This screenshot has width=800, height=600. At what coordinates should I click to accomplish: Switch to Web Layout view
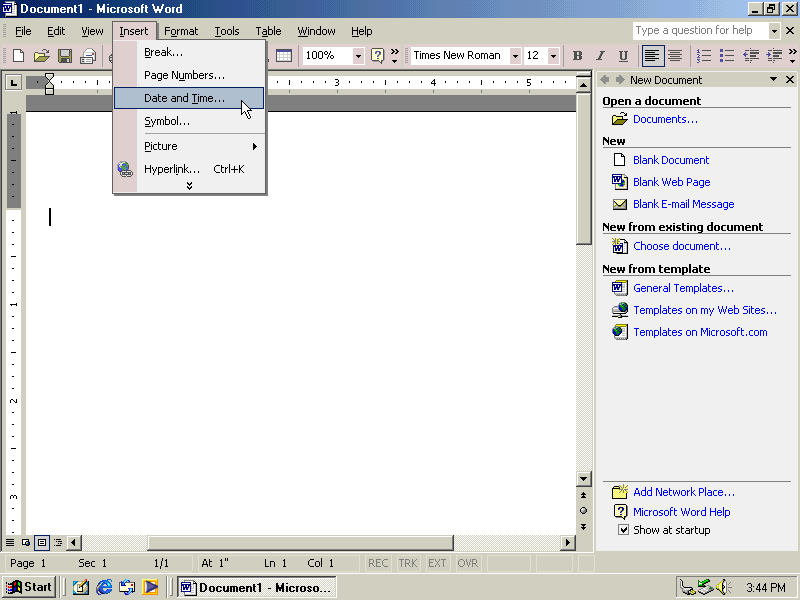click(26, 542)
